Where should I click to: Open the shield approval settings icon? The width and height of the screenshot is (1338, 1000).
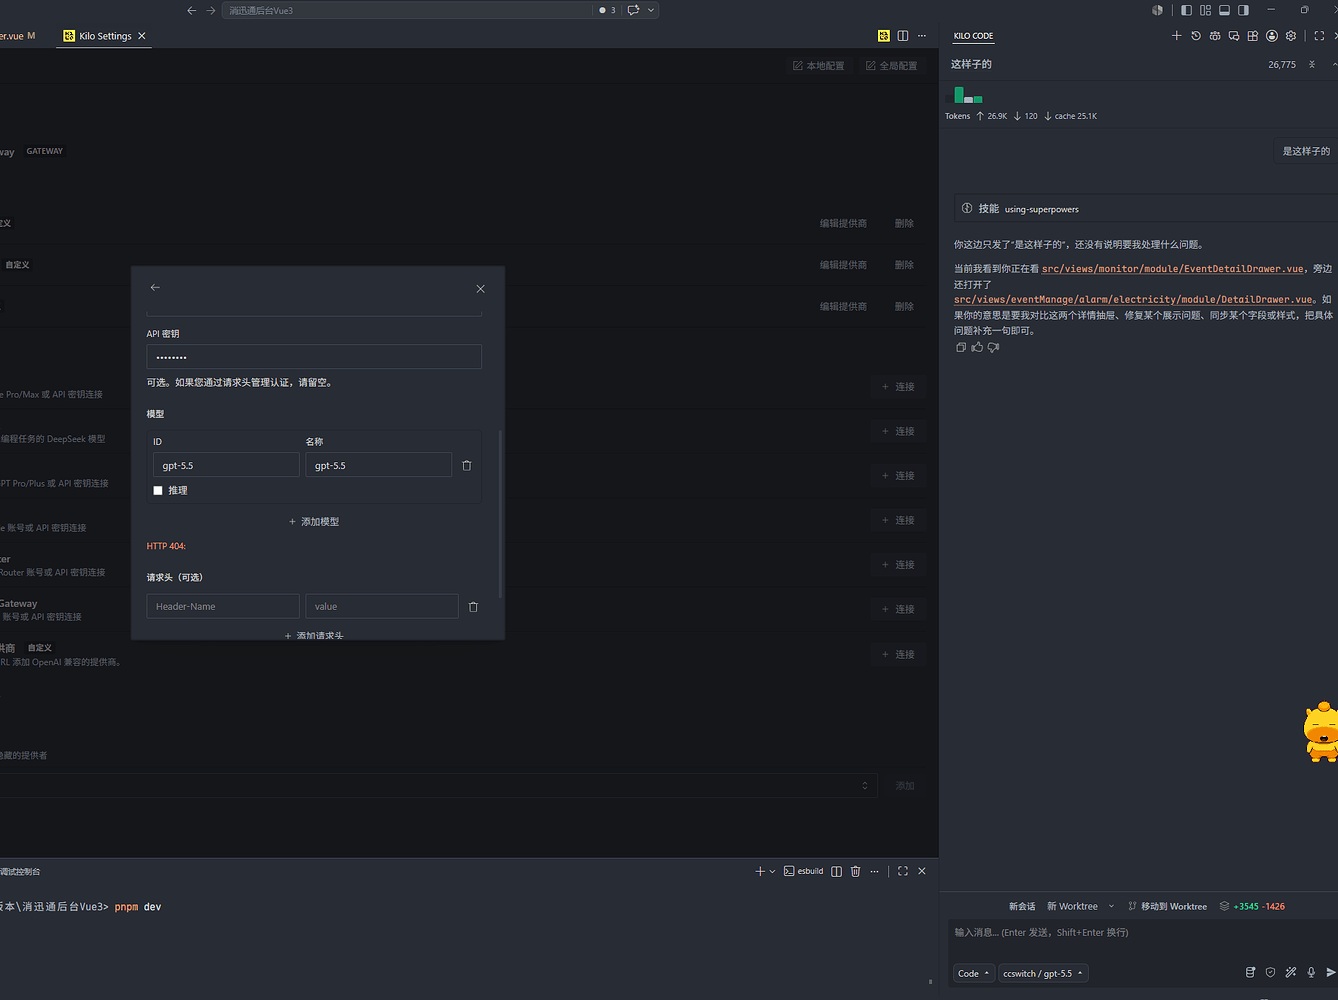[1270, 972]
